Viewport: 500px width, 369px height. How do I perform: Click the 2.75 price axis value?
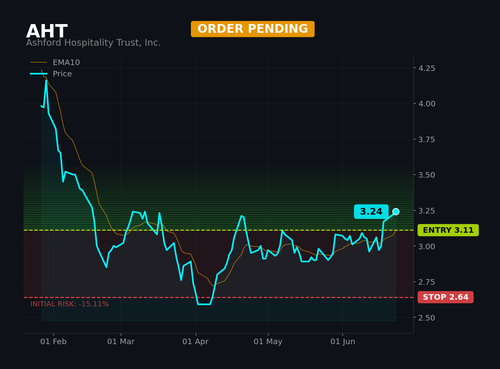[427, 282]
